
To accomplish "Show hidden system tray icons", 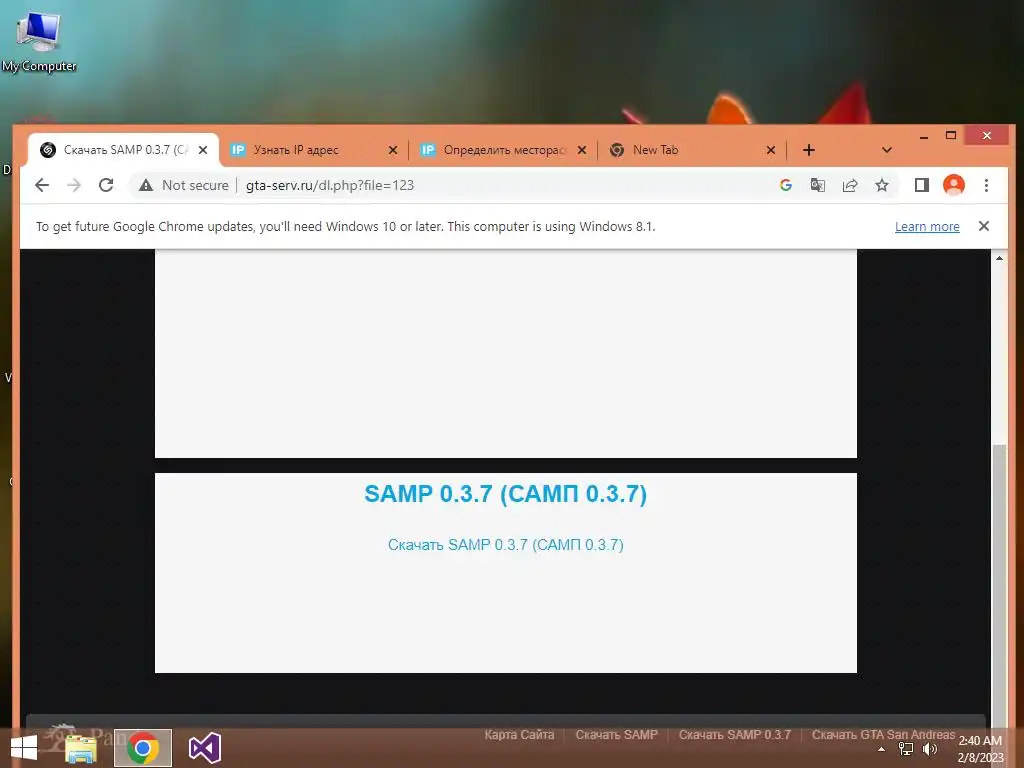I will (x=881, y=749).
